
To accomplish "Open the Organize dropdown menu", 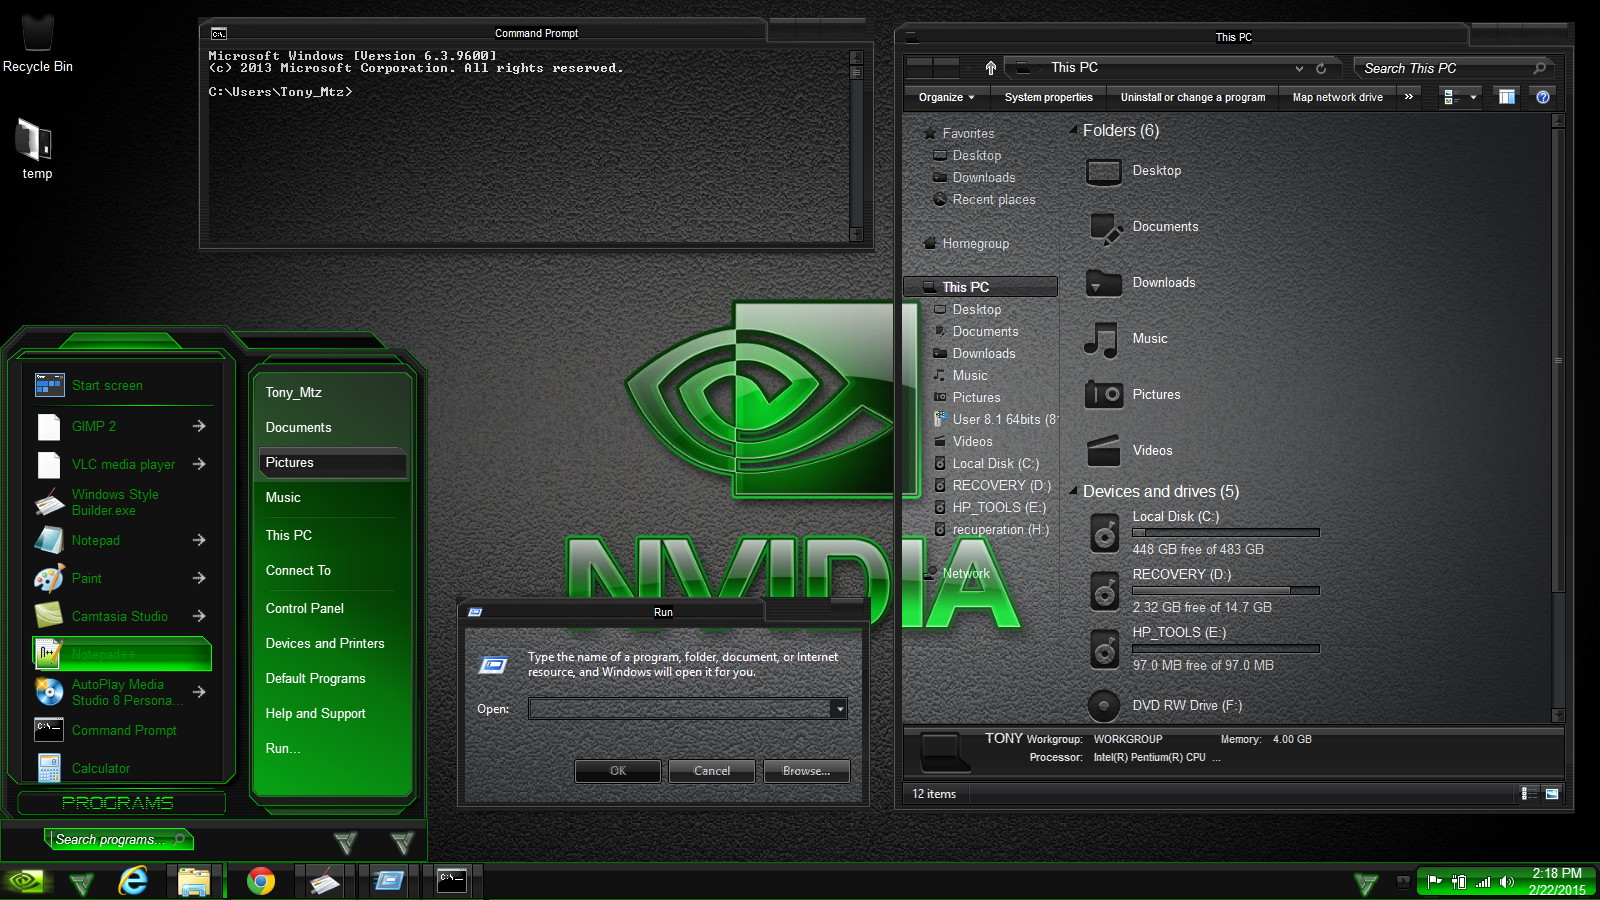I will [x=946, y=97].
